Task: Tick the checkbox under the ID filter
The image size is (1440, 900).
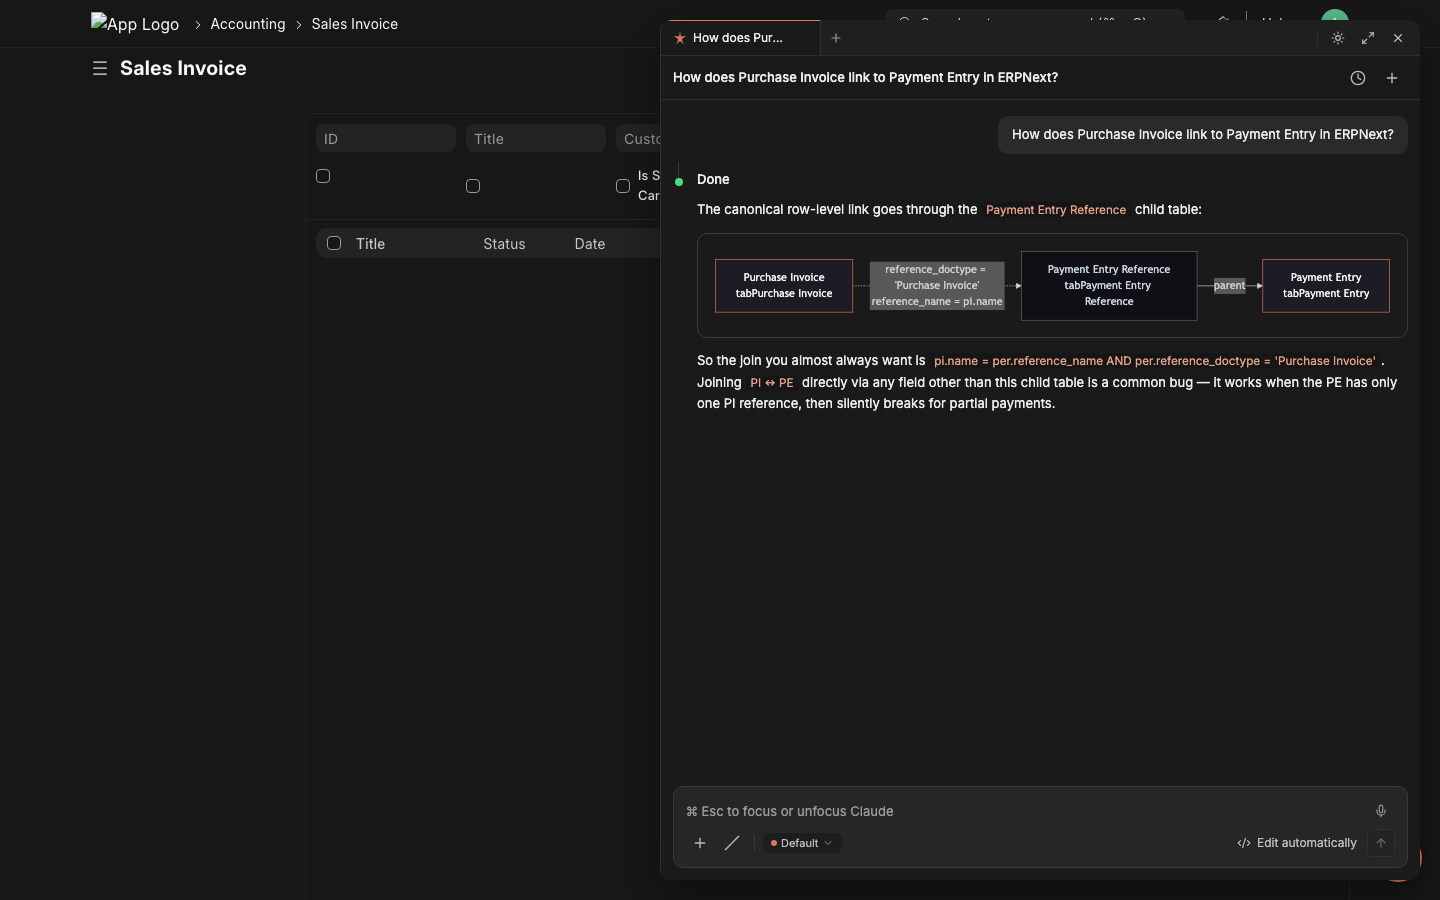Action: click(x=323, y=176)
